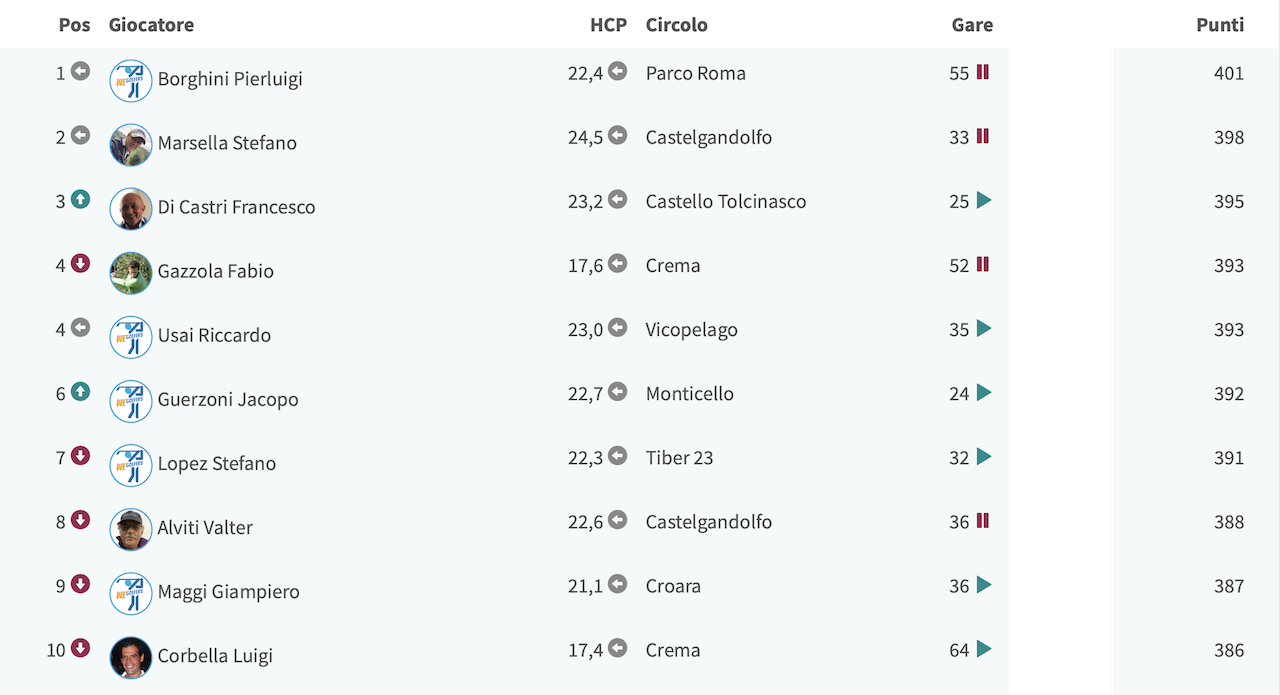Sort by the HCP column header
The width and height of the screenshot is (1280, 695).
[x=608, y=25]
